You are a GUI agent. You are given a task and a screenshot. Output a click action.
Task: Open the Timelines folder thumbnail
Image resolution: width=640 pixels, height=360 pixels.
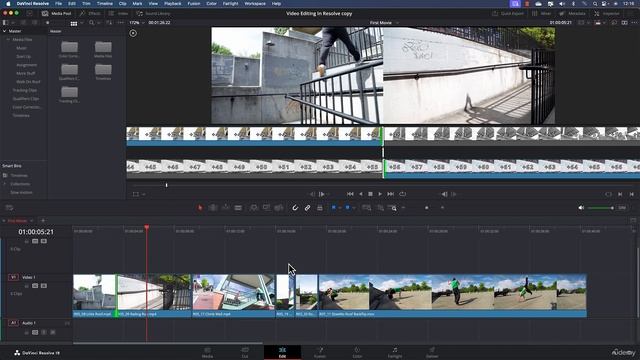[103, 71]
